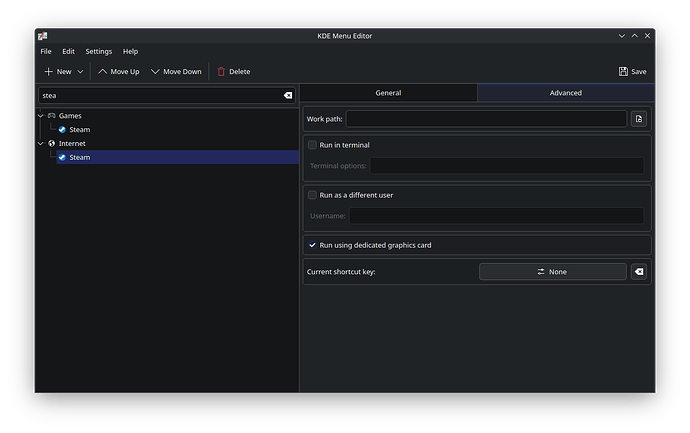The image size is (690, 433).
Task: Switch to the Advanced tab
Action: (x=565, y=93)
